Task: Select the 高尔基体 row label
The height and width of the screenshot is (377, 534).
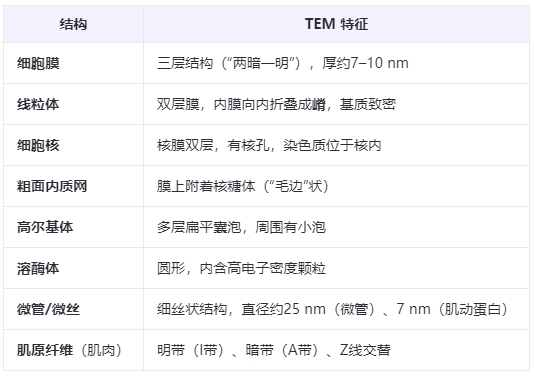Action: tap(45, 227)
